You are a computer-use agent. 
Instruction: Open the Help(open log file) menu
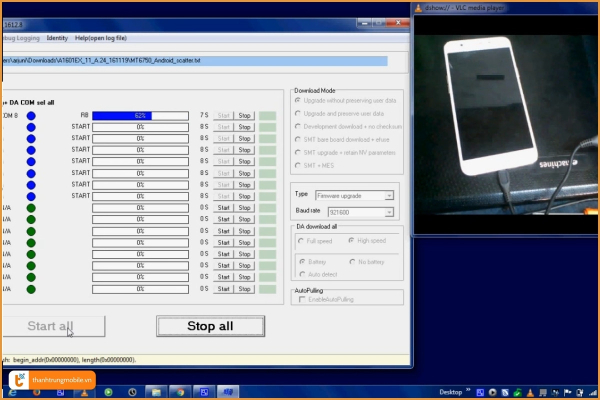pyautogui.click(x=100, y=38)
